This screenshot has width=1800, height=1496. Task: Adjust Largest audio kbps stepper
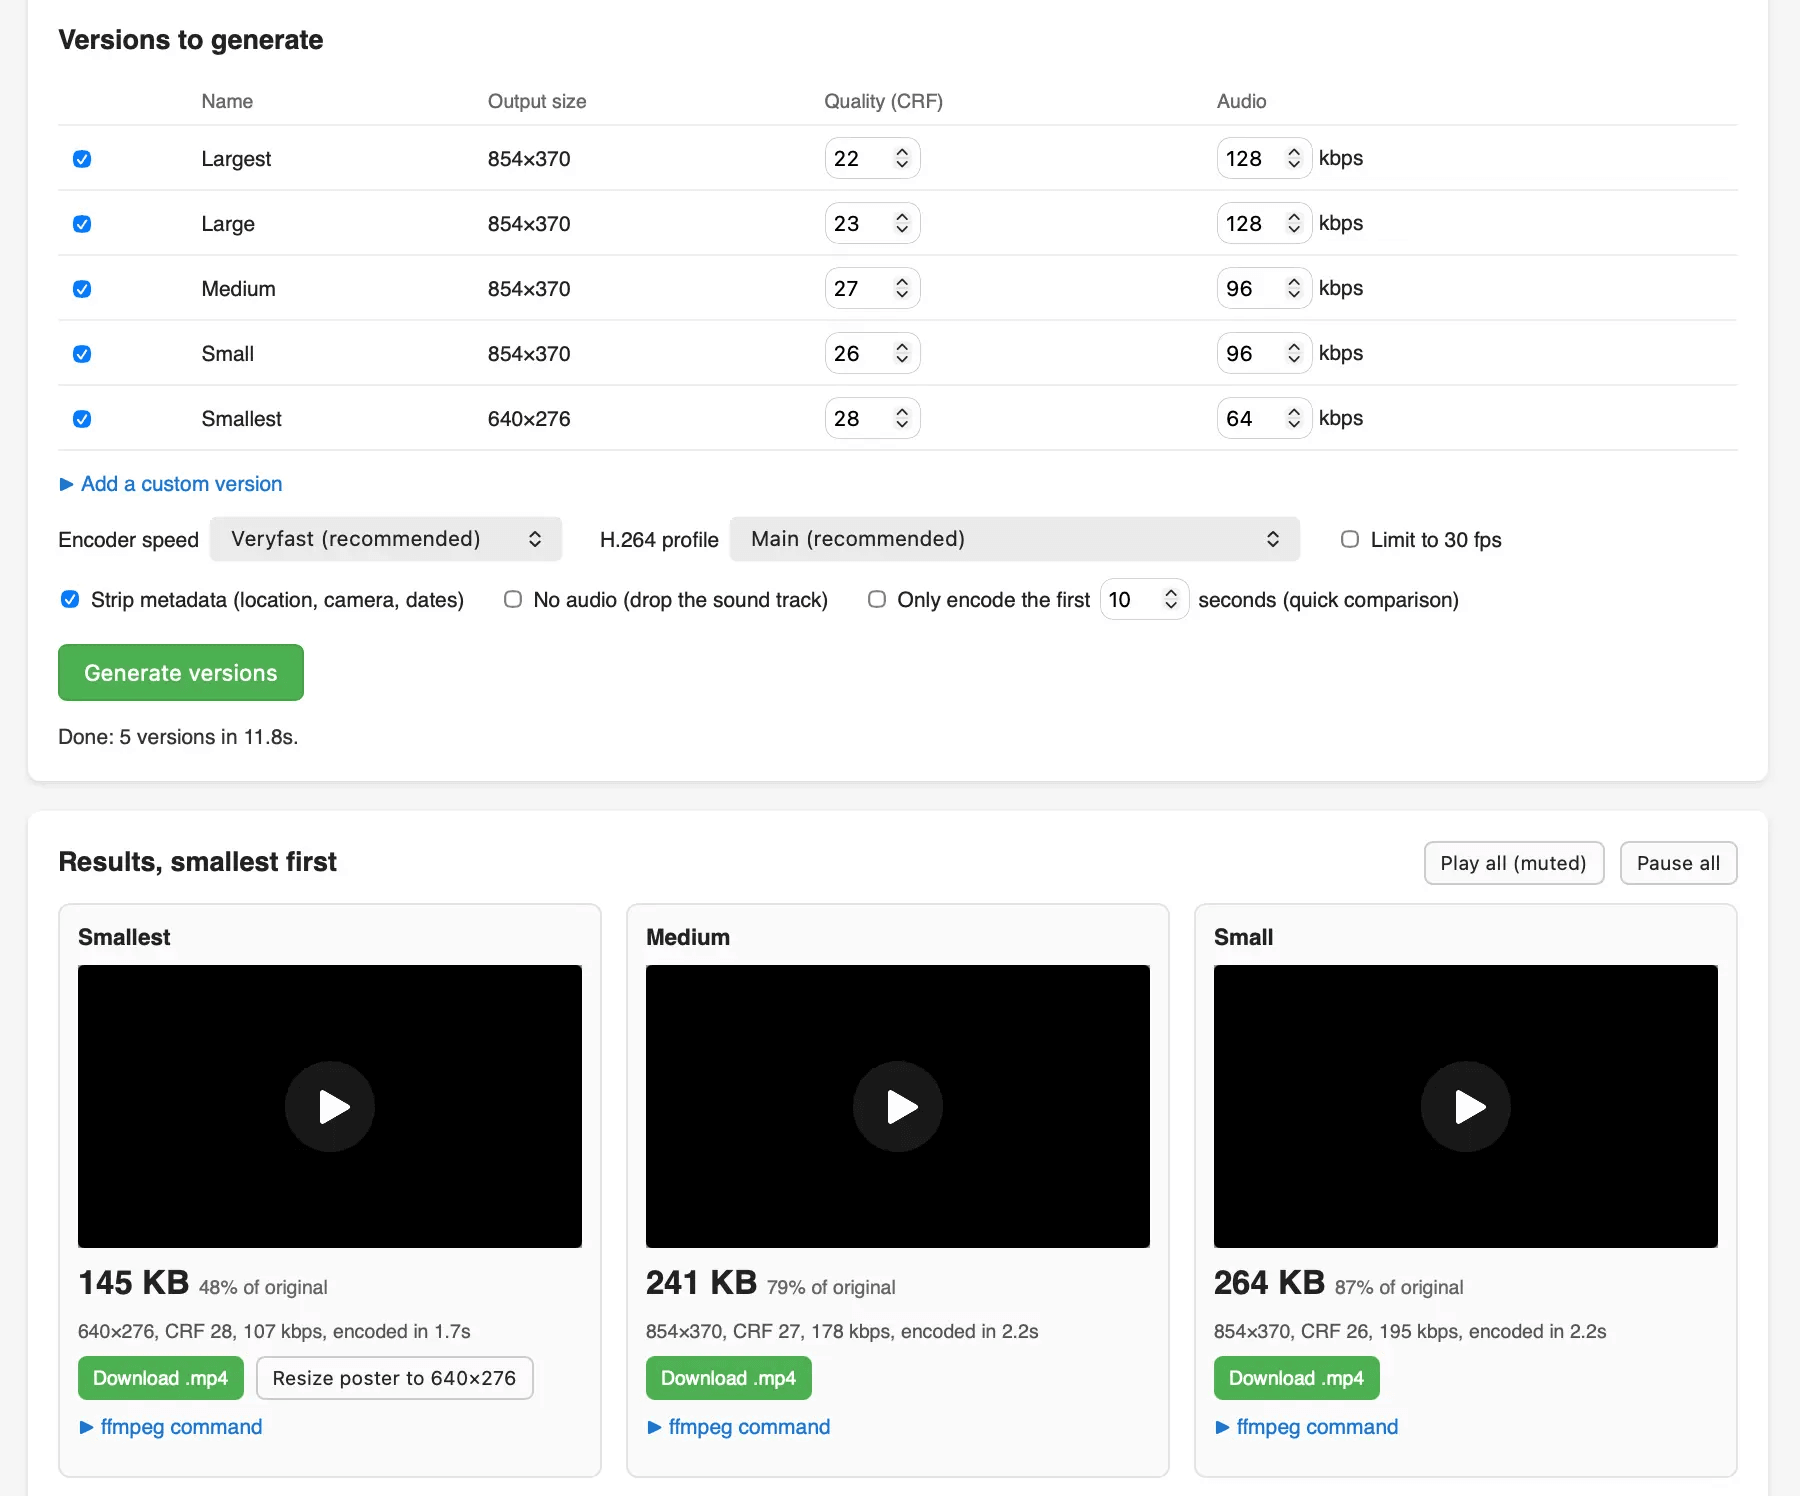(1294, 158)
